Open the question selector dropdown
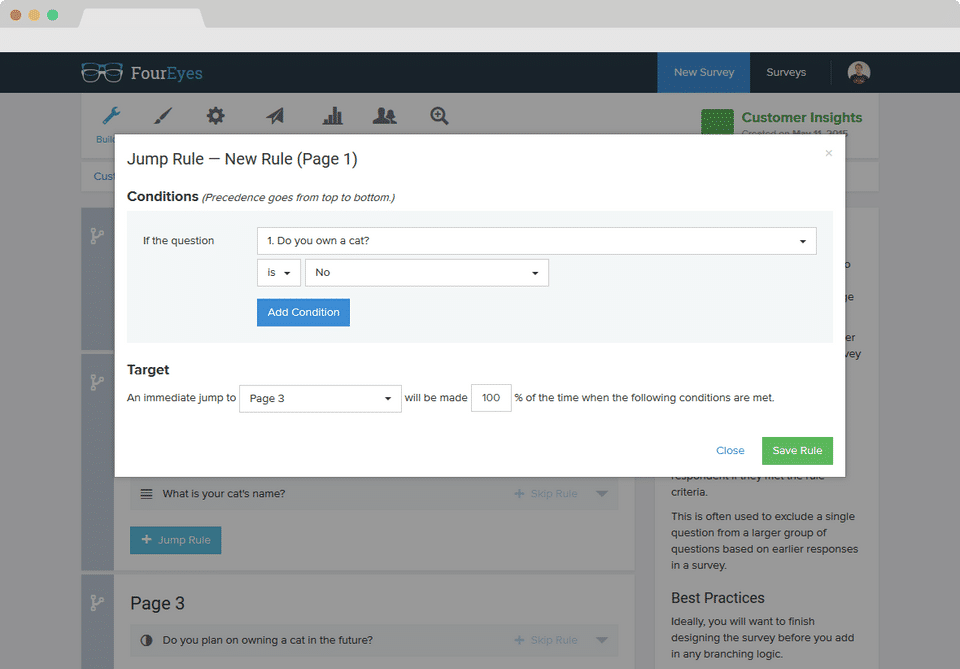Viewport: 960px width, 669px height. 536,241
